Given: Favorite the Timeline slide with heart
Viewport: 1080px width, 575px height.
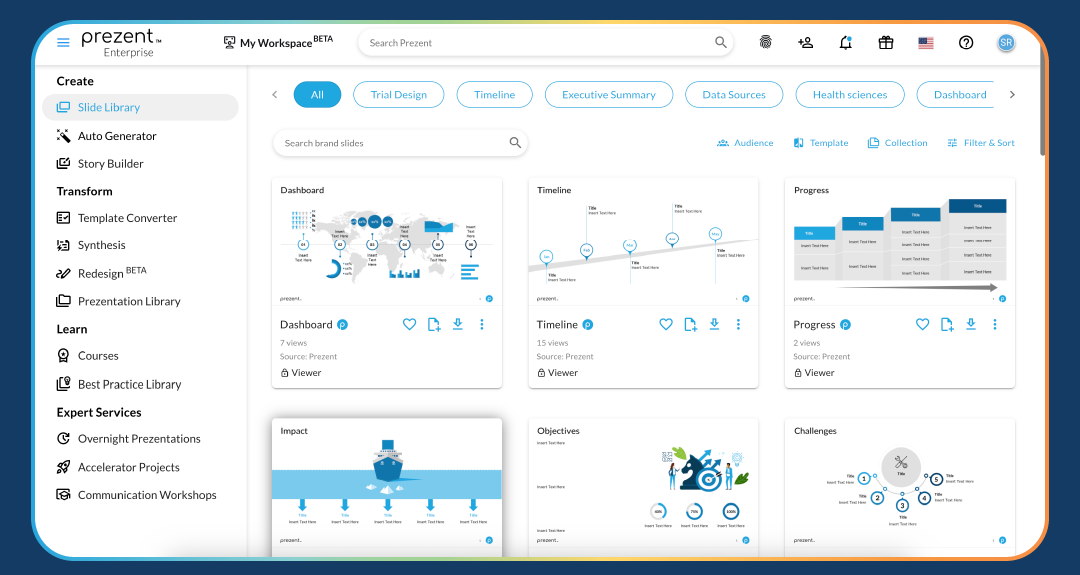Looking at the screenshot, I should [x=665, y=324].
